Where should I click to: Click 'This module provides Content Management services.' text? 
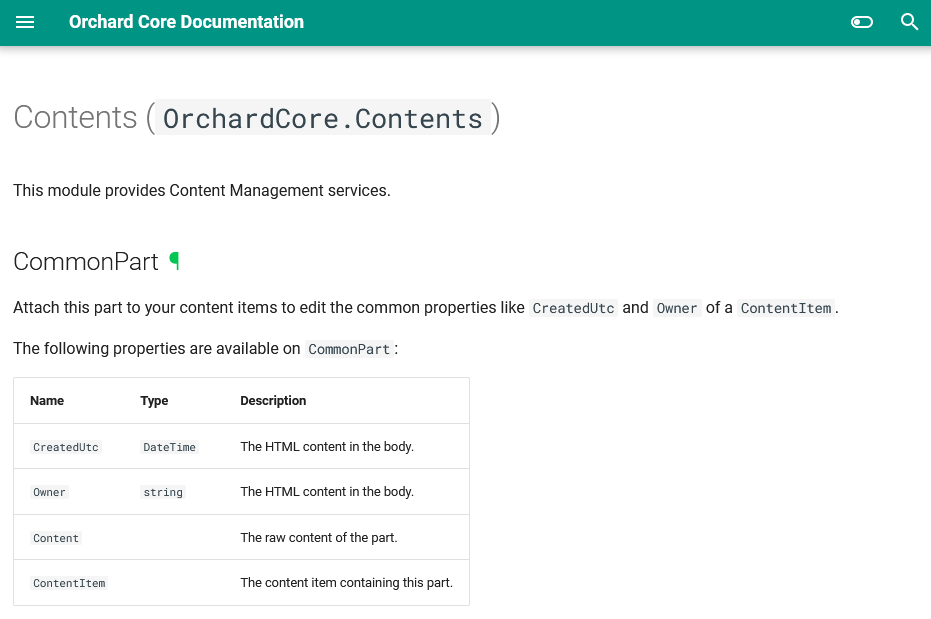pos(202,191)
